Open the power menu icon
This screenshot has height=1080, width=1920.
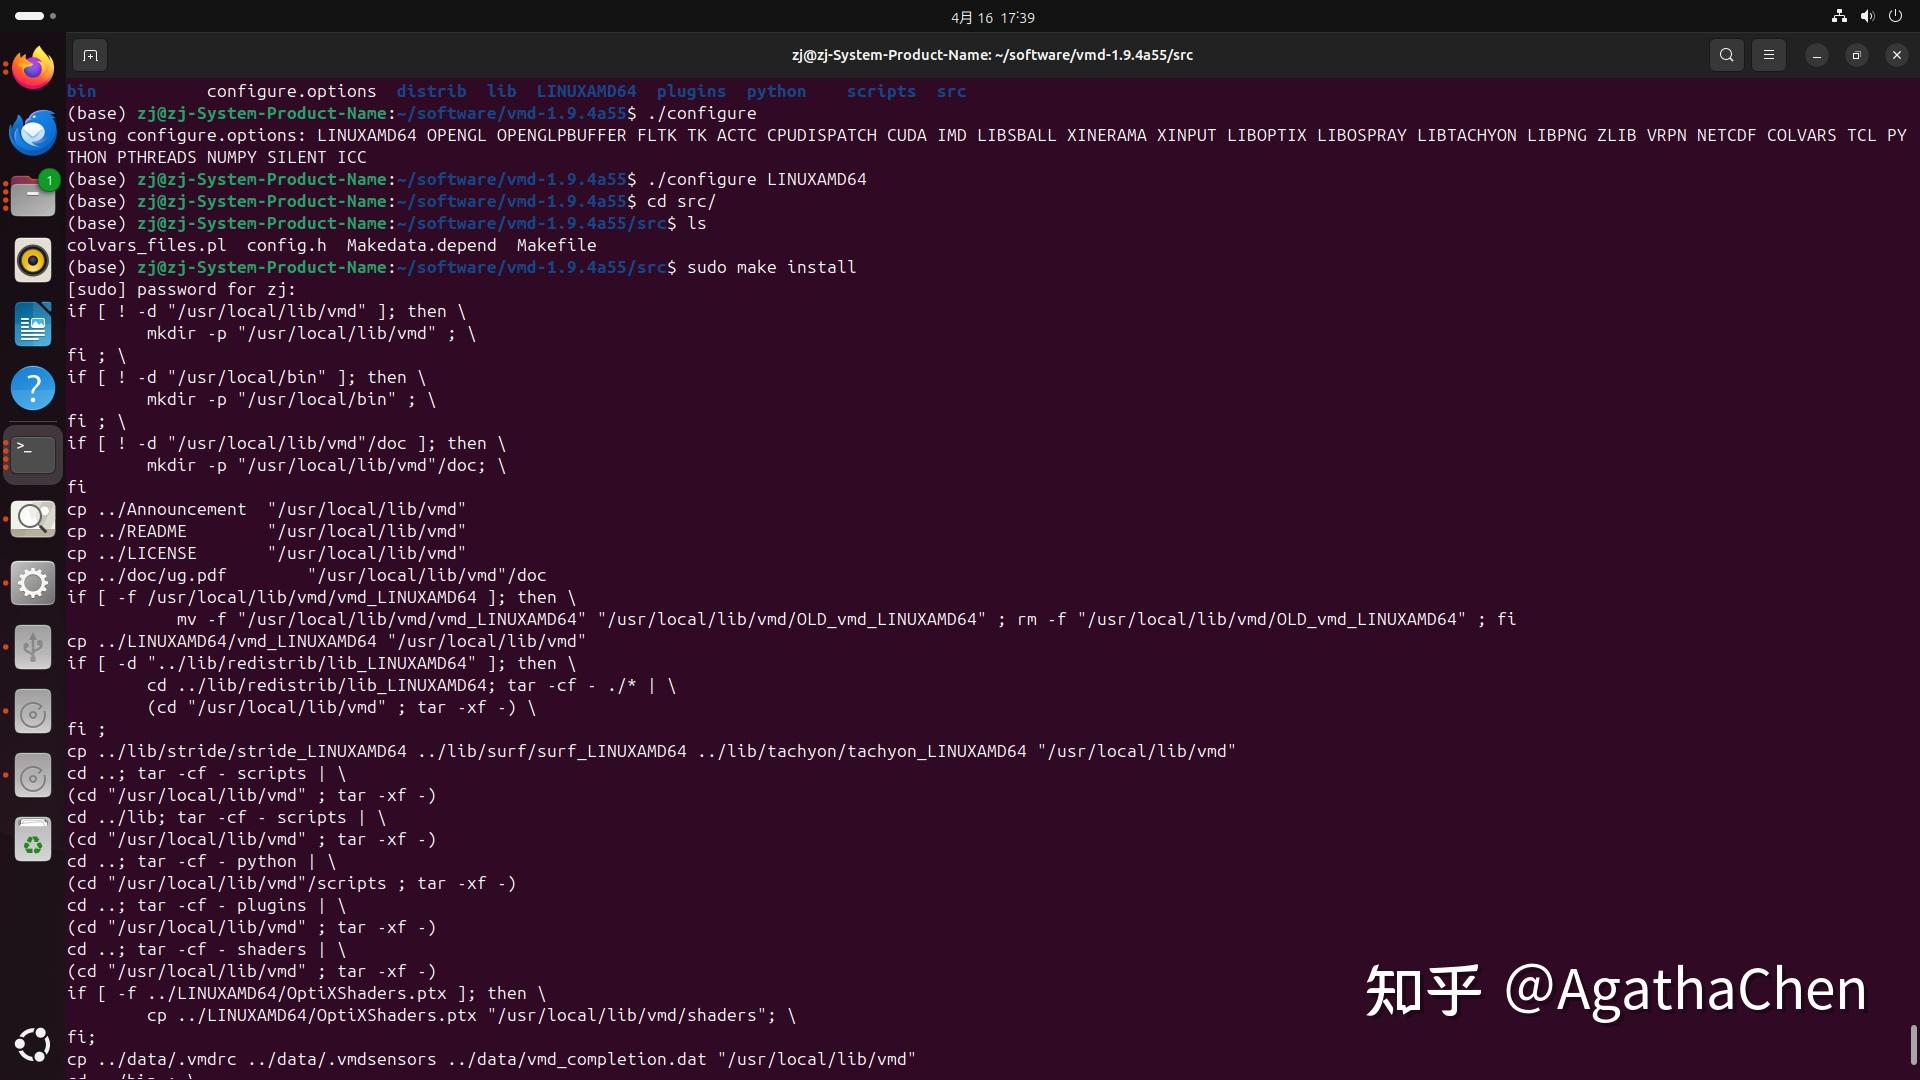1895,16
